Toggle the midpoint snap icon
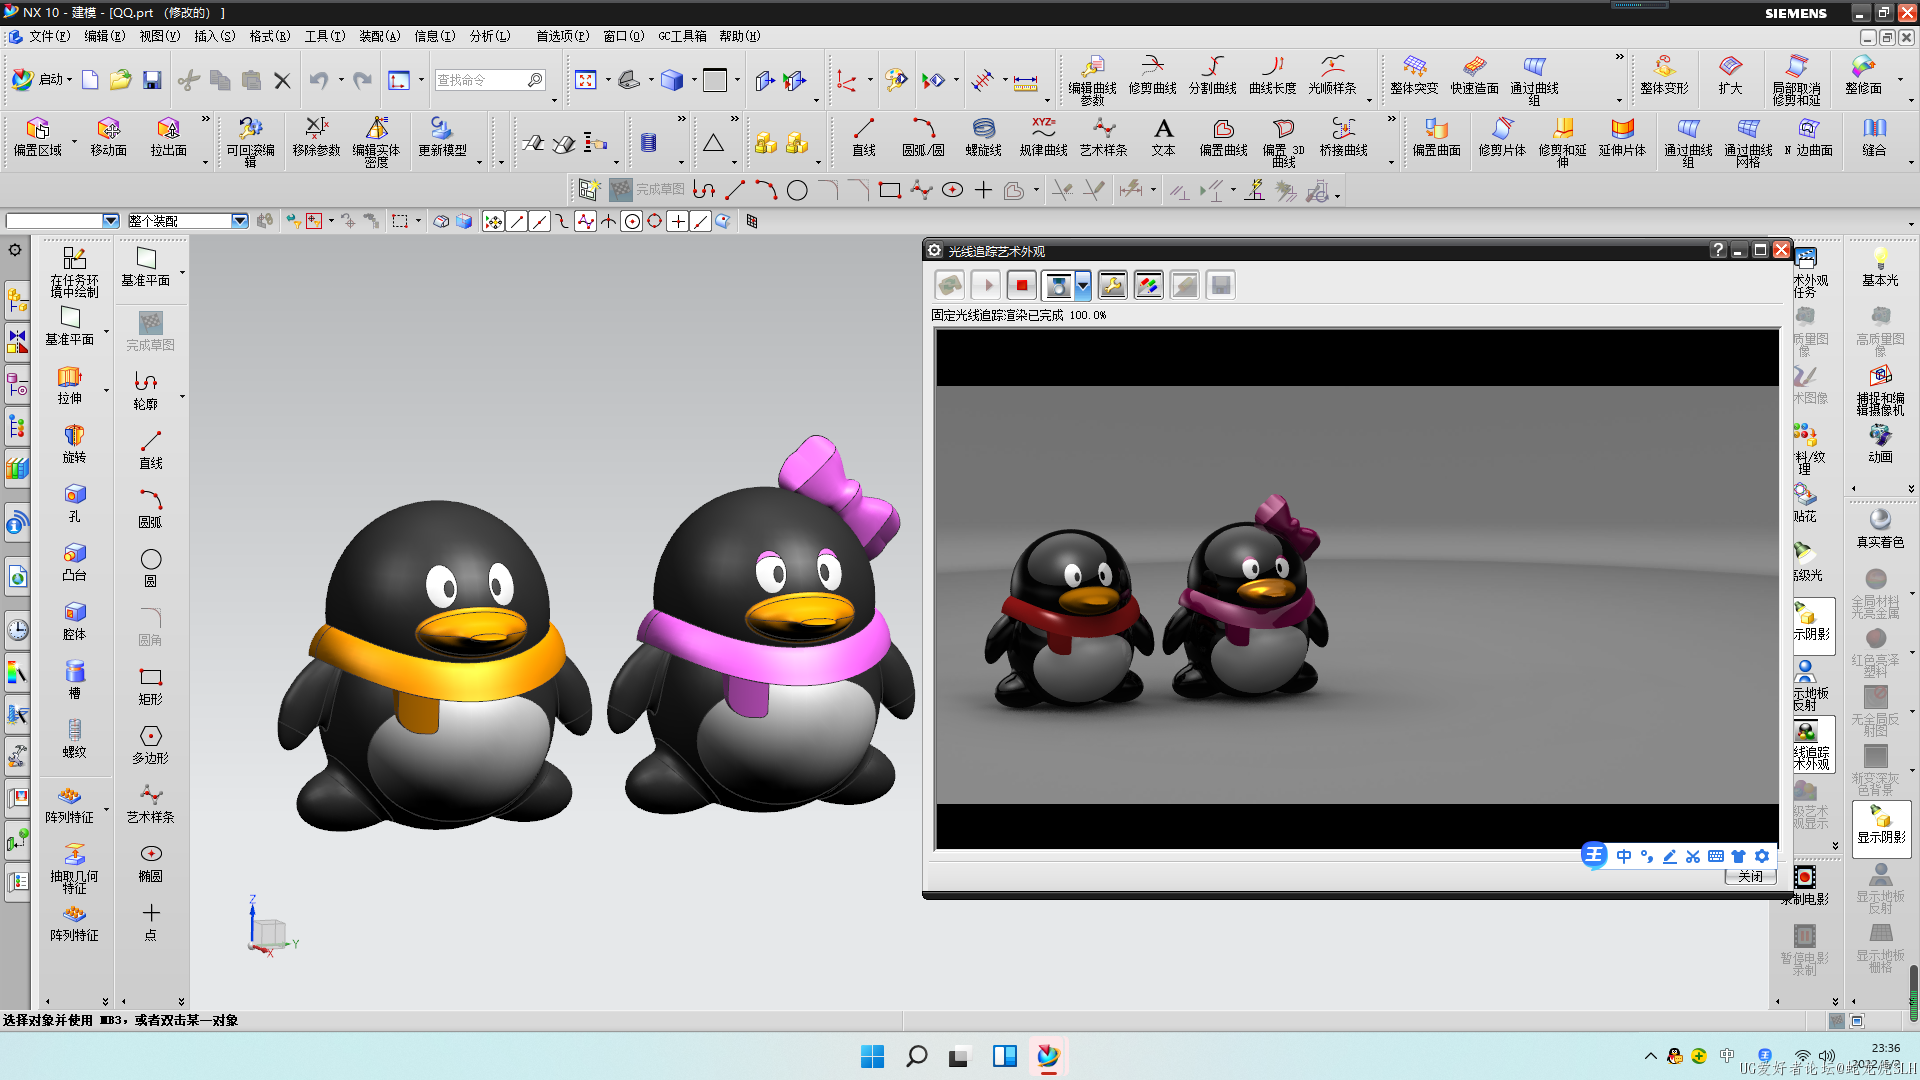 539,221
